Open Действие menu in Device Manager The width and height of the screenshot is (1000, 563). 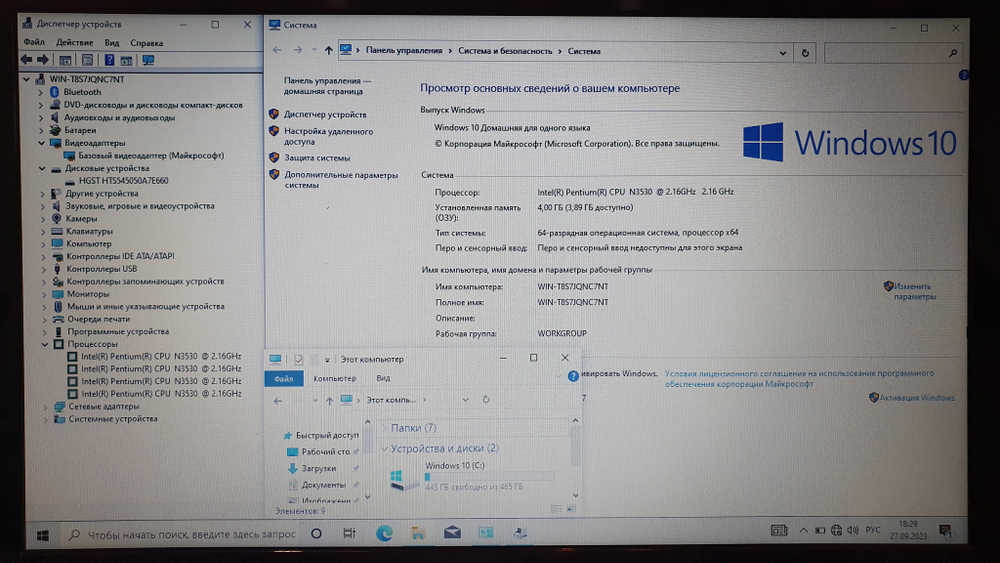click(75, 43)
